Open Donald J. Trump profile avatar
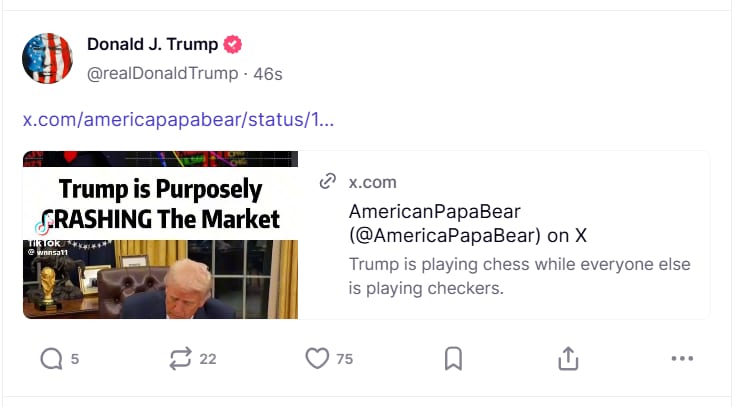 pos(48,58)
